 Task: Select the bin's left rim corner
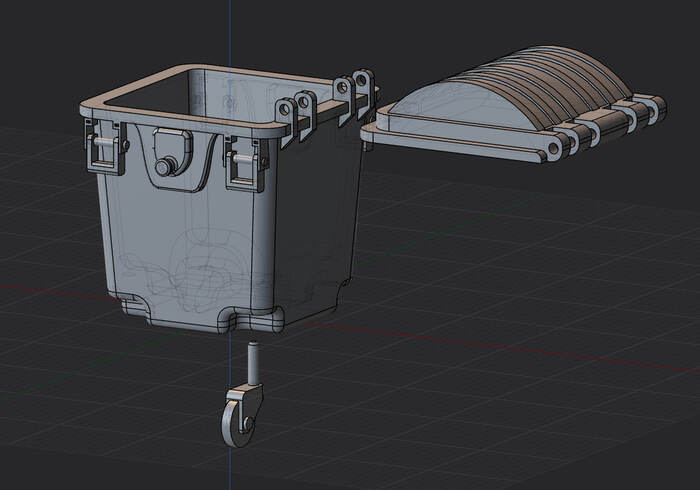pos(86,107)
